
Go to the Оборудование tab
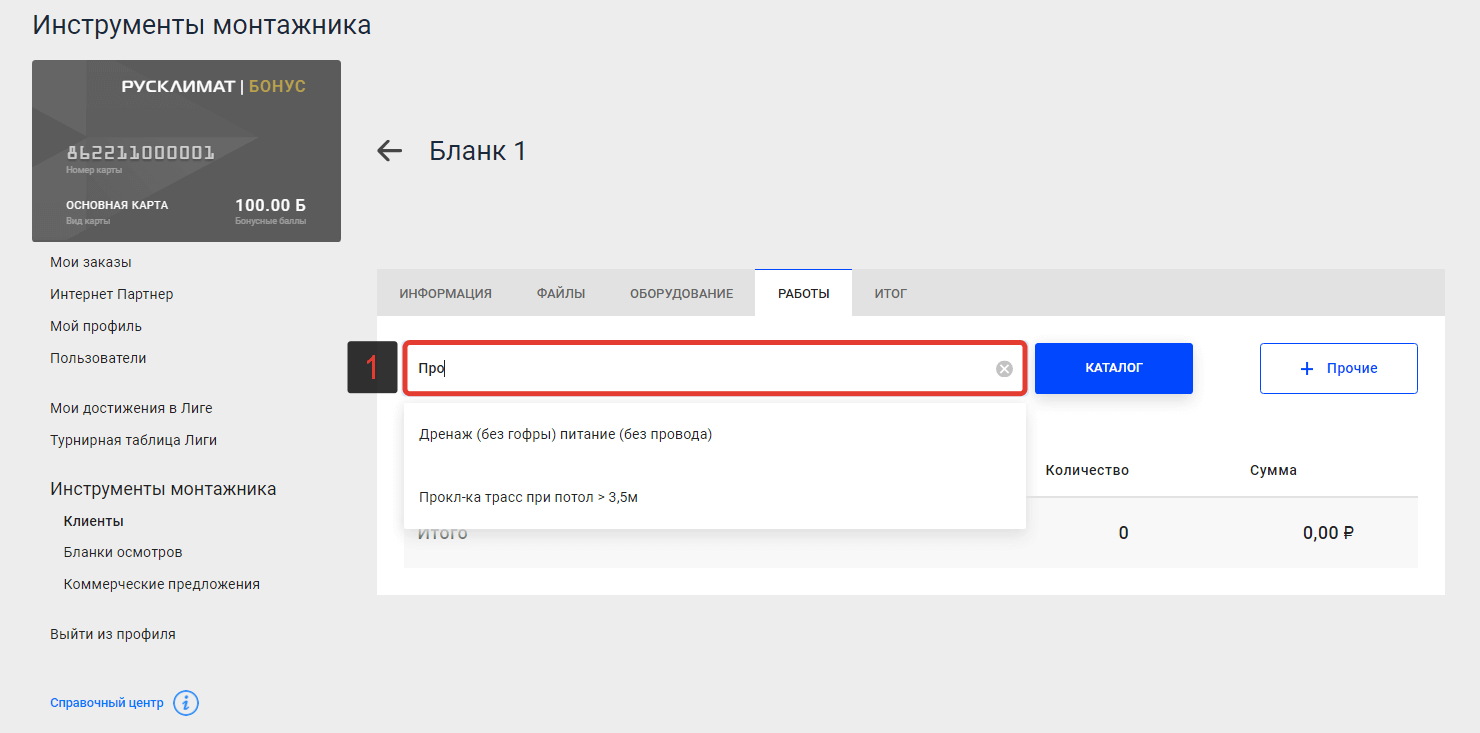pyautogui.click(x=681, y=293)
